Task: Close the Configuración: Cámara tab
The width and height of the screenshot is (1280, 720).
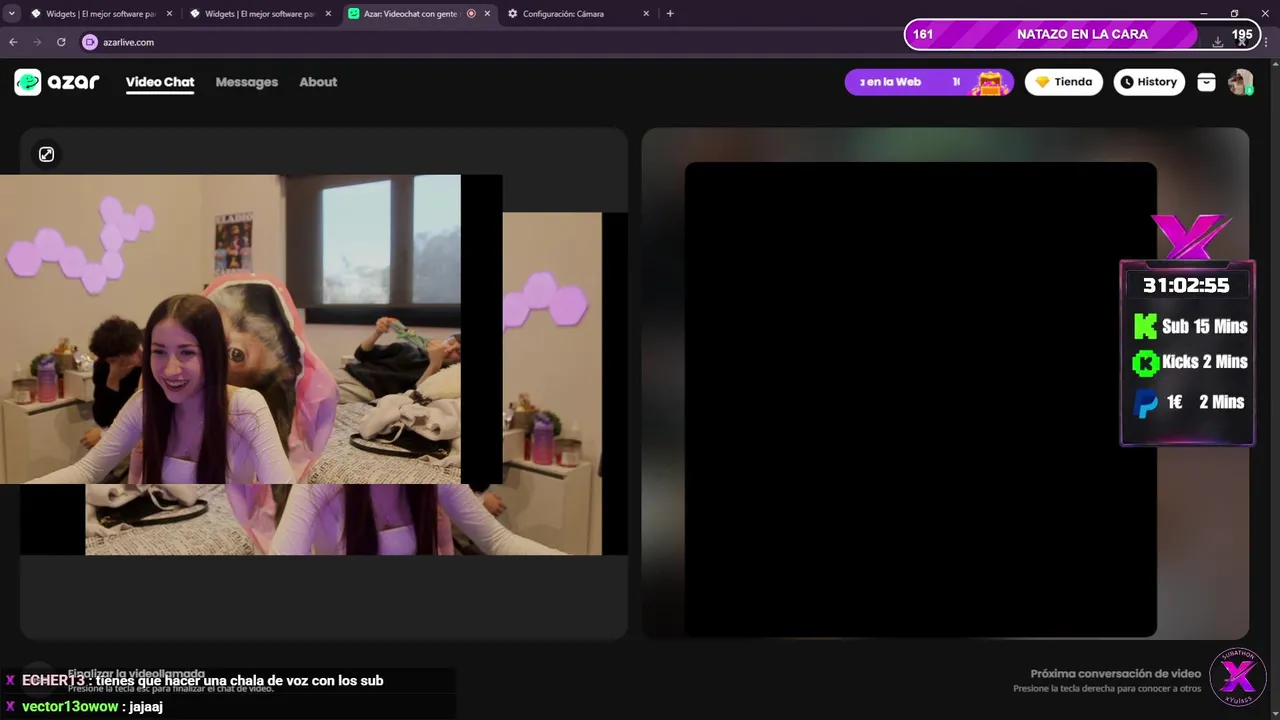Action: [x=646, y=14]
